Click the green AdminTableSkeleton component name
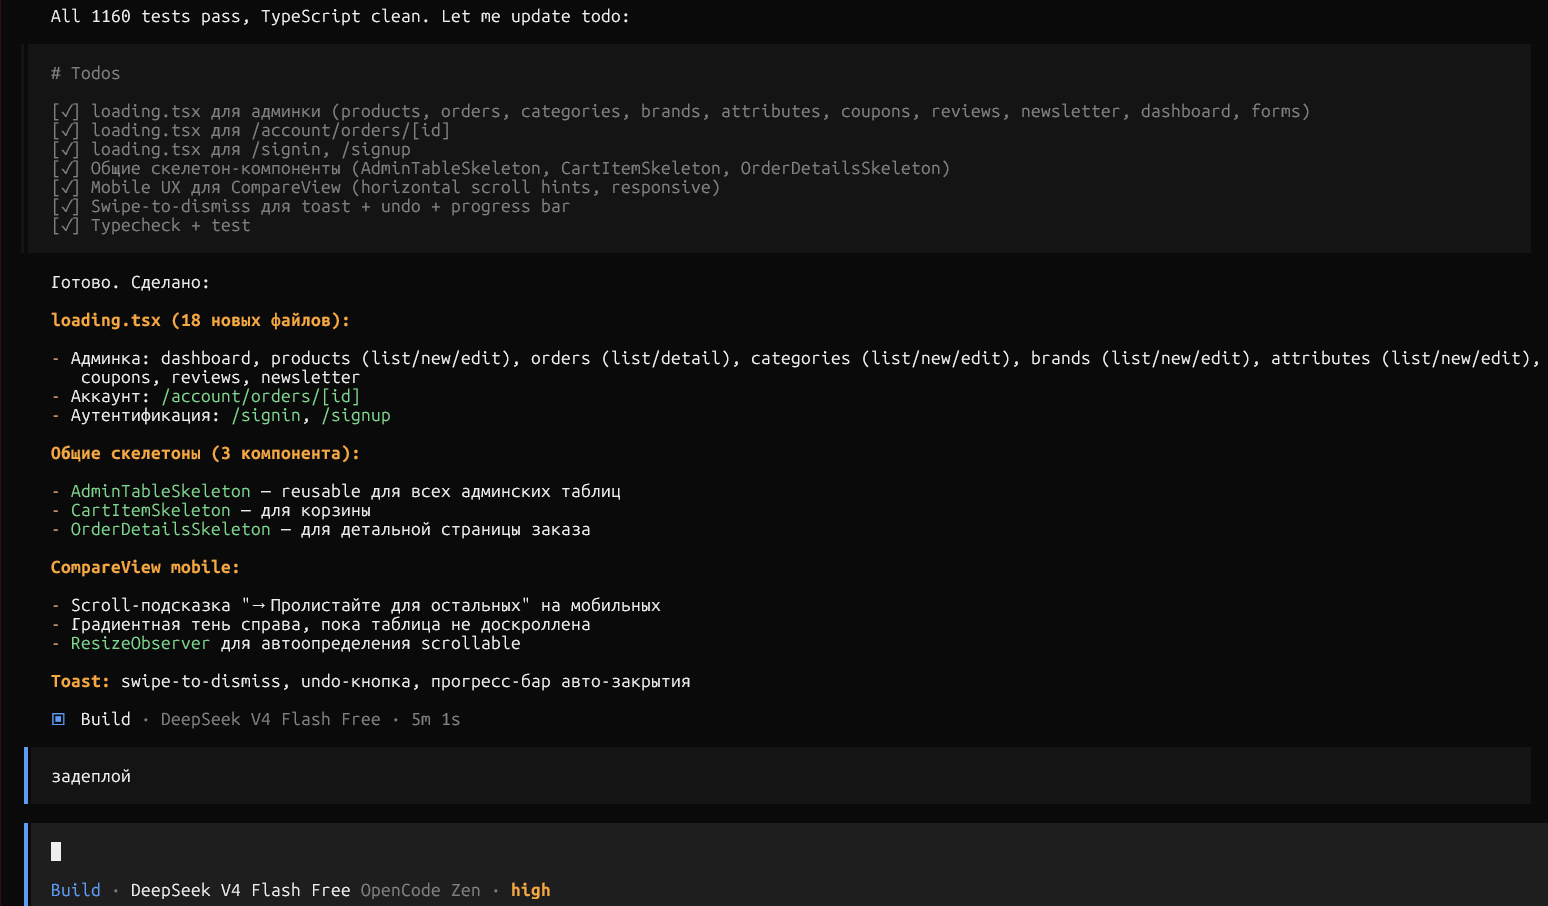 tap(161, 491)
